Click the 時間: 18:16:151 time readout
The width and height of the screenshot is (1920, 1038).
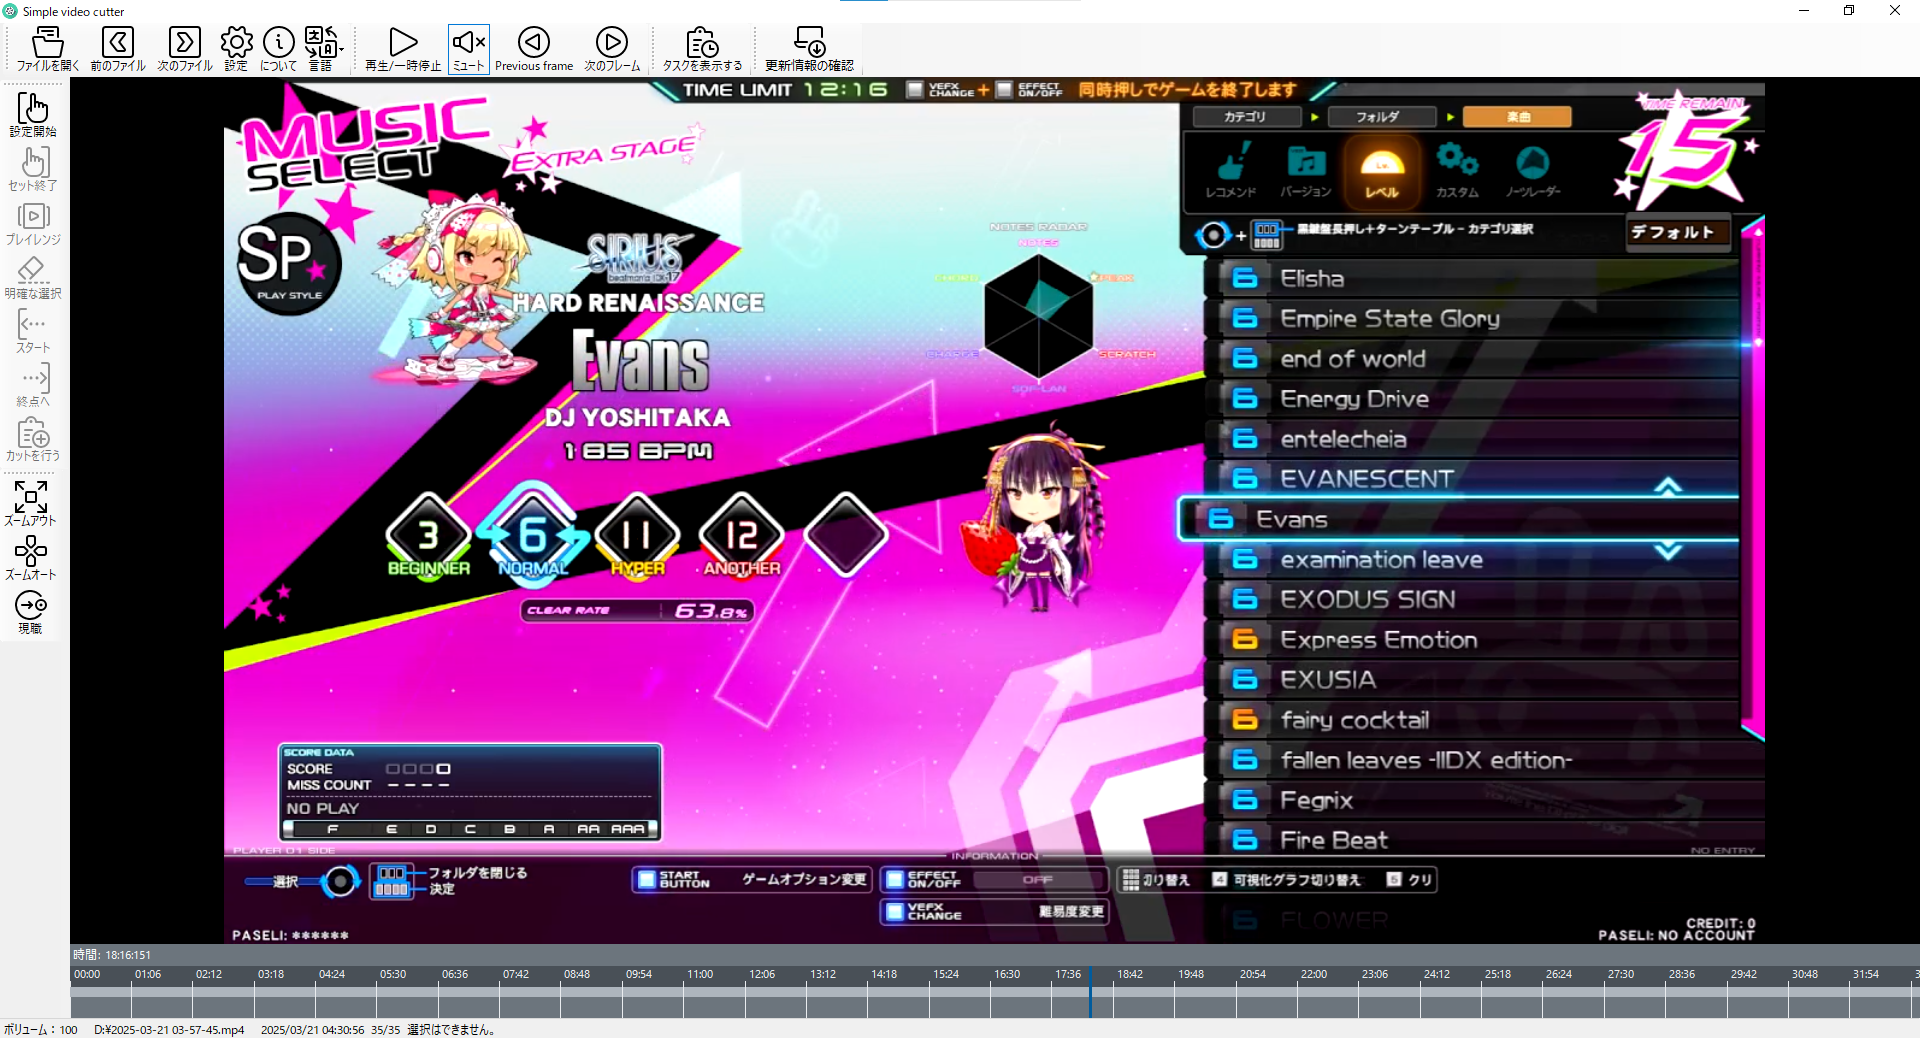[x=112, y=955]
